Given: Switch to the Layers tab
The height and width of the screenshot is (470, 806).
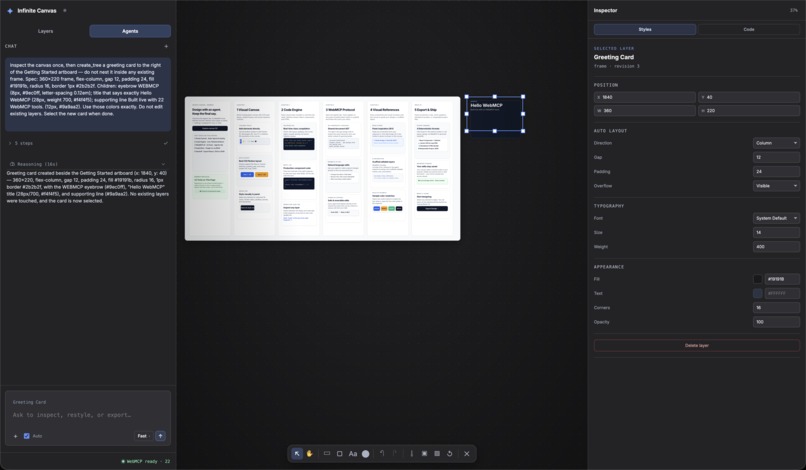Looking at the screenshot, I should 46,31.
